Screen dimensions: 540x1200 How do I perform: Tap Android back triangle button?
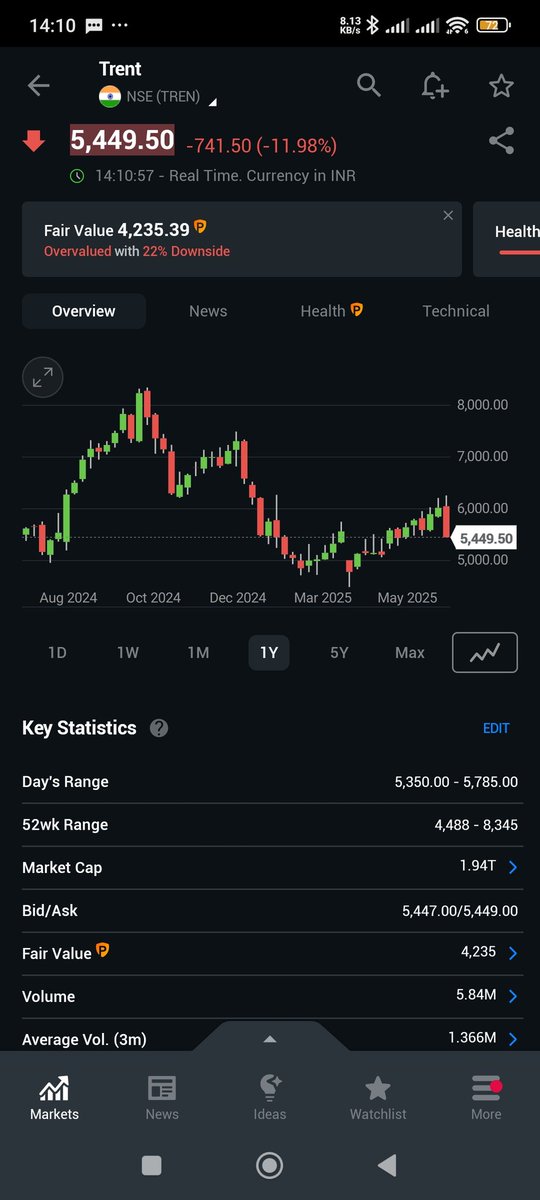tap(387, 1165)
